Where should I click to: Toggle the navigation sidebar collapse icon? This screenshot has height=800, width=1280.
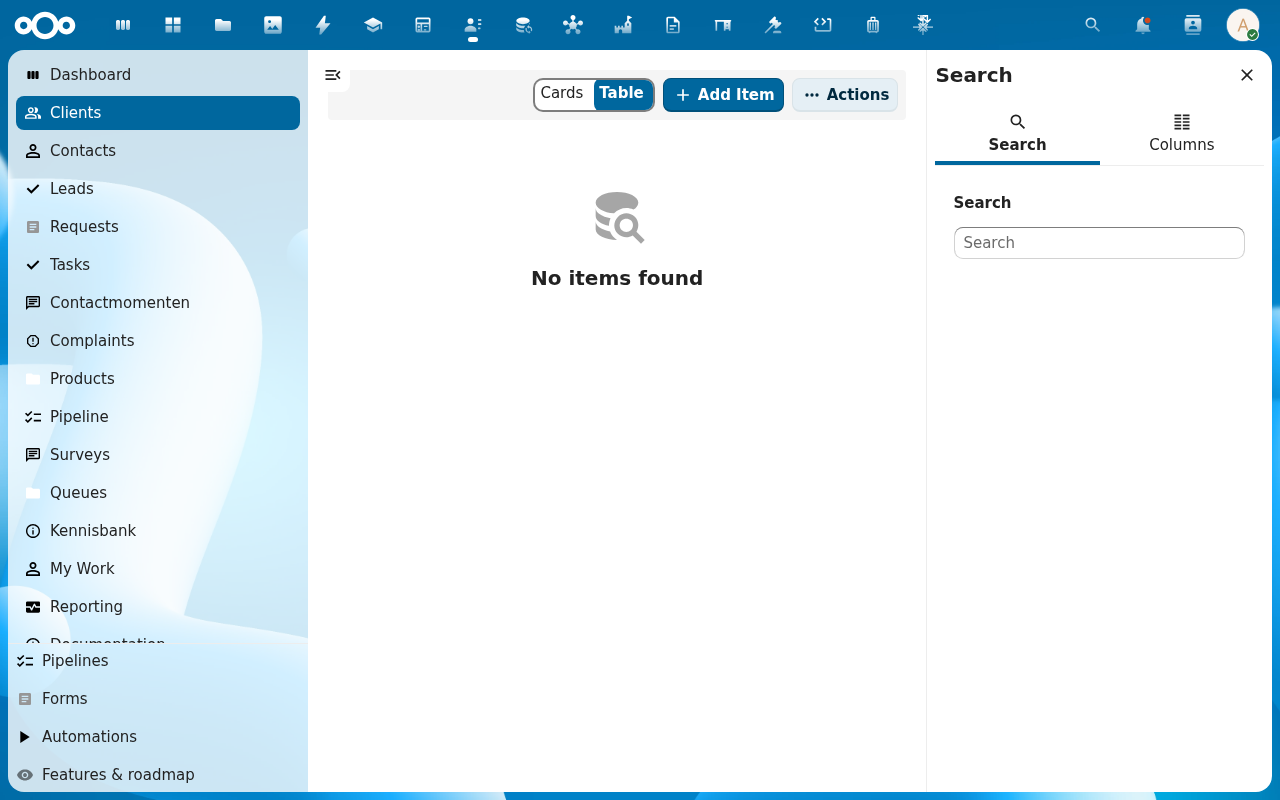tap(333, 75)
